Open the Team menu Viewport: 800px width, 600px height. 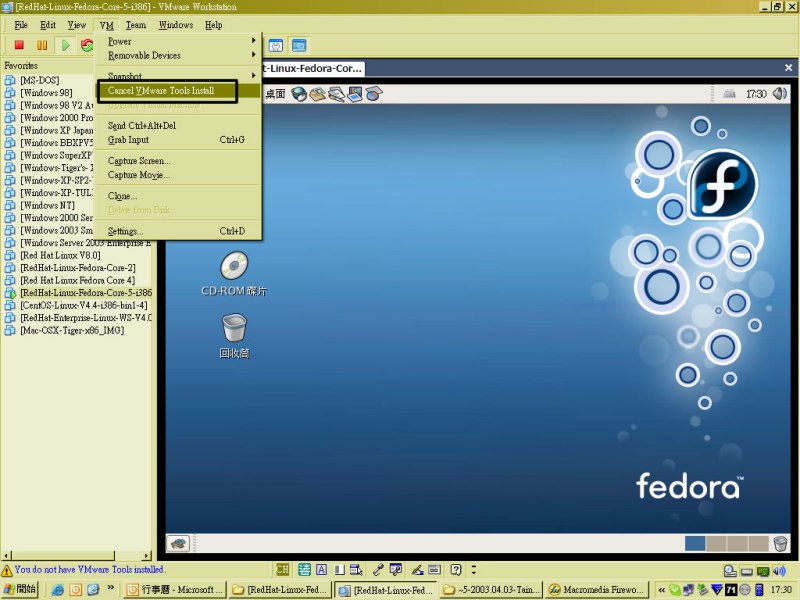coord(136,25)
